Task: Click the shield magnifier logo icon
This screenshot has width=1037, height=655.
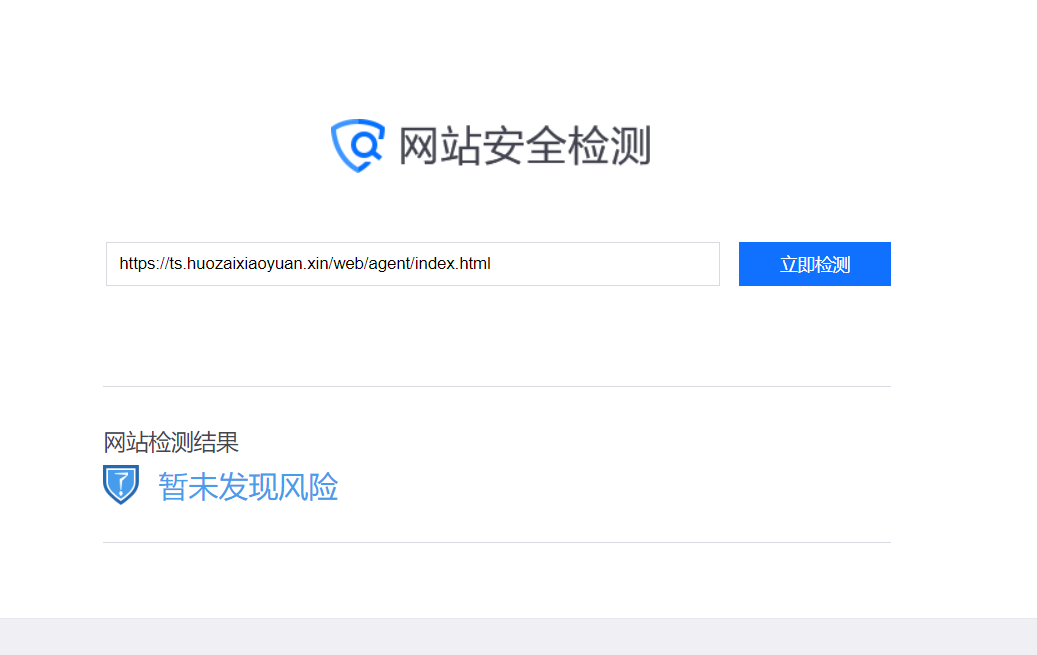Action: click(x=358, y=146)
